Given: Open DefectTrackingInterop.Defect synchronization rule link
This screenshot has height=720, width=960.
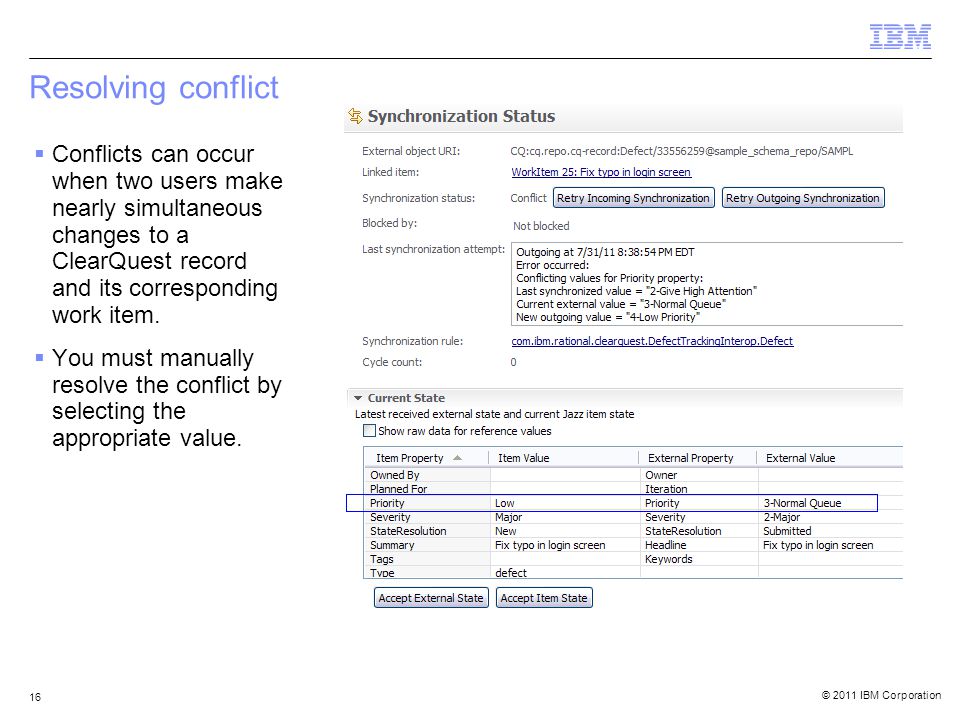Looking at the screenshot, I should pyautogui.click(x=652, y=341).
